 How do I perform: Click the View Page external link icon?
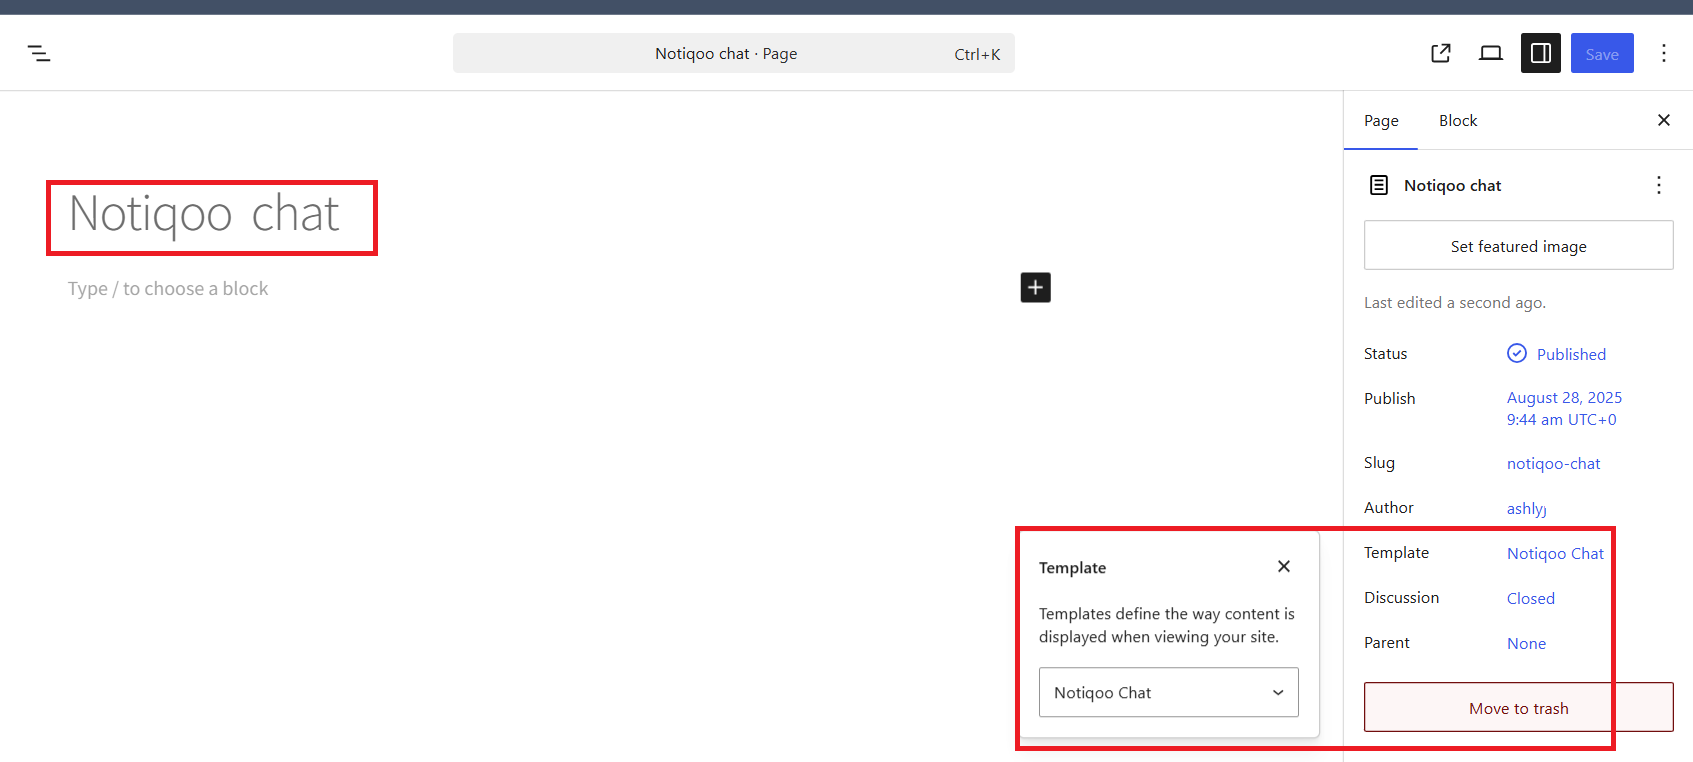(1440, 54)
